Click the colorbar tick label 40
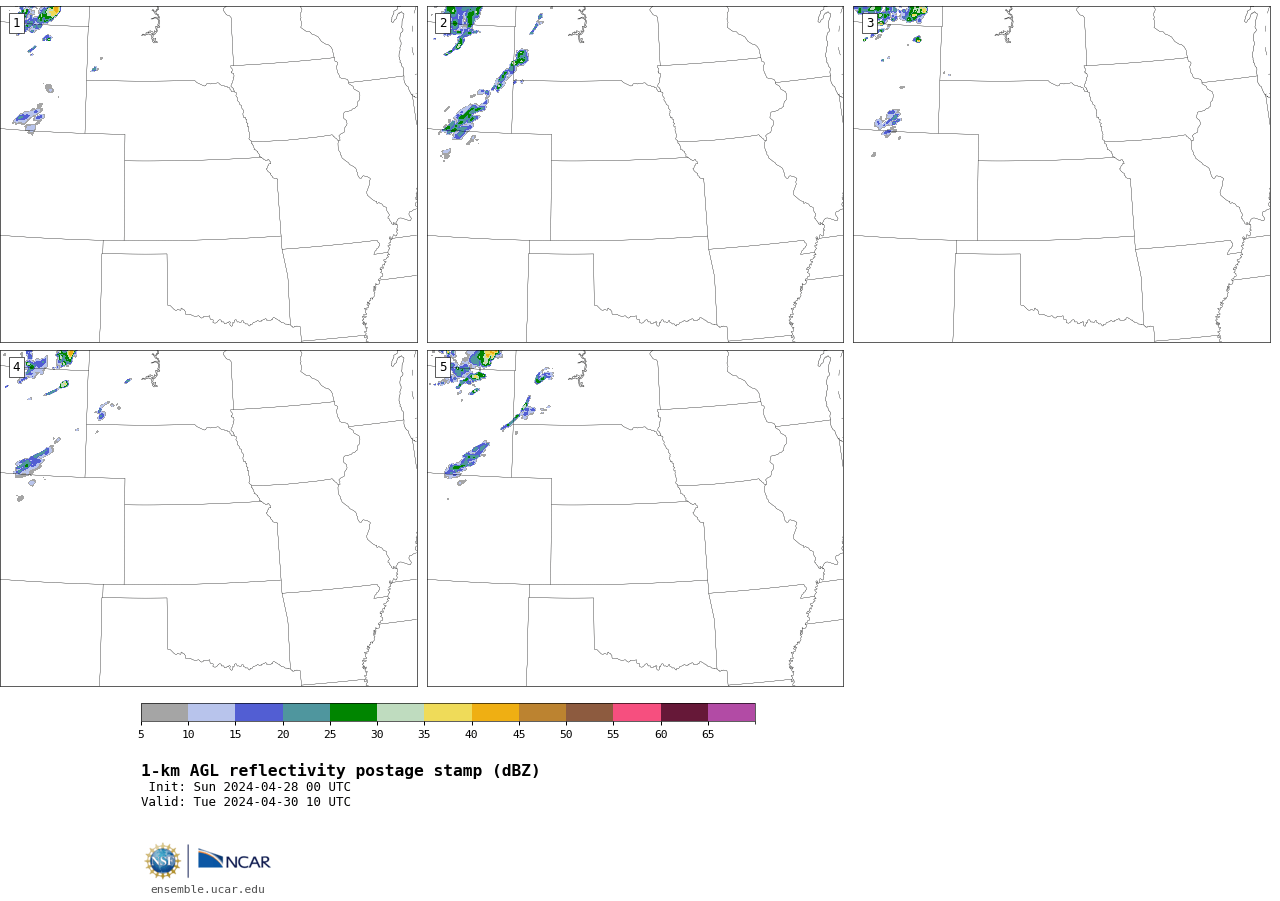 [x=472, y=735]
